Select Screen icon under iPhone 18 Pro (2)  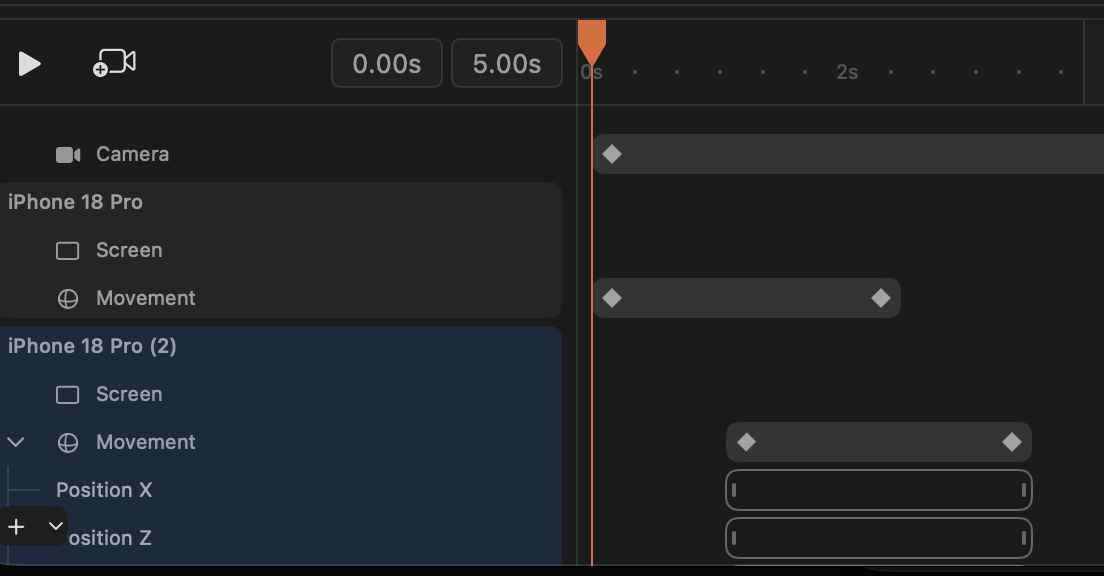pos(68,395)
